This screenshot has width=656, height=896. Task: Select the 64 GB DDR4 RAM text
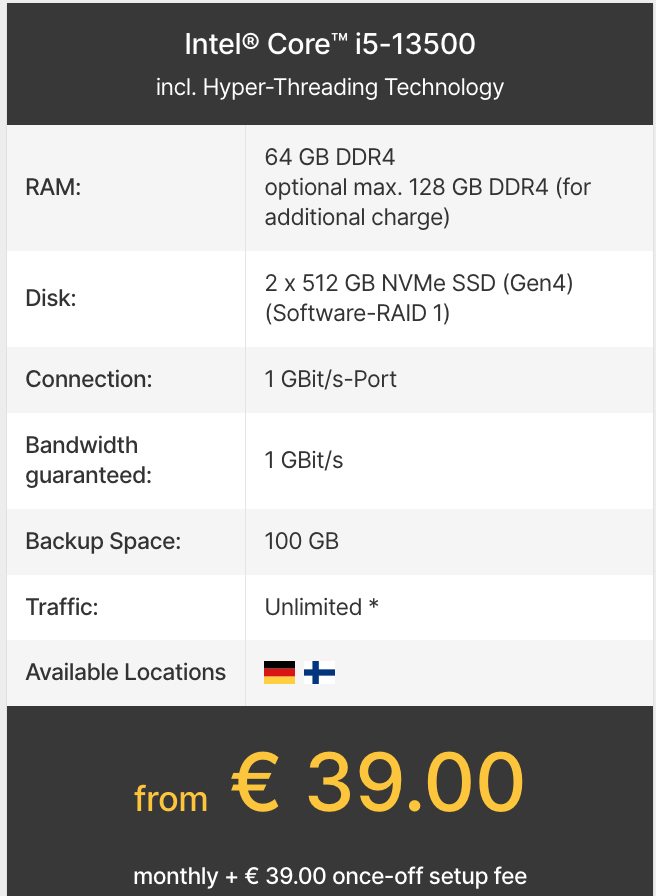(x=330, y=157)
